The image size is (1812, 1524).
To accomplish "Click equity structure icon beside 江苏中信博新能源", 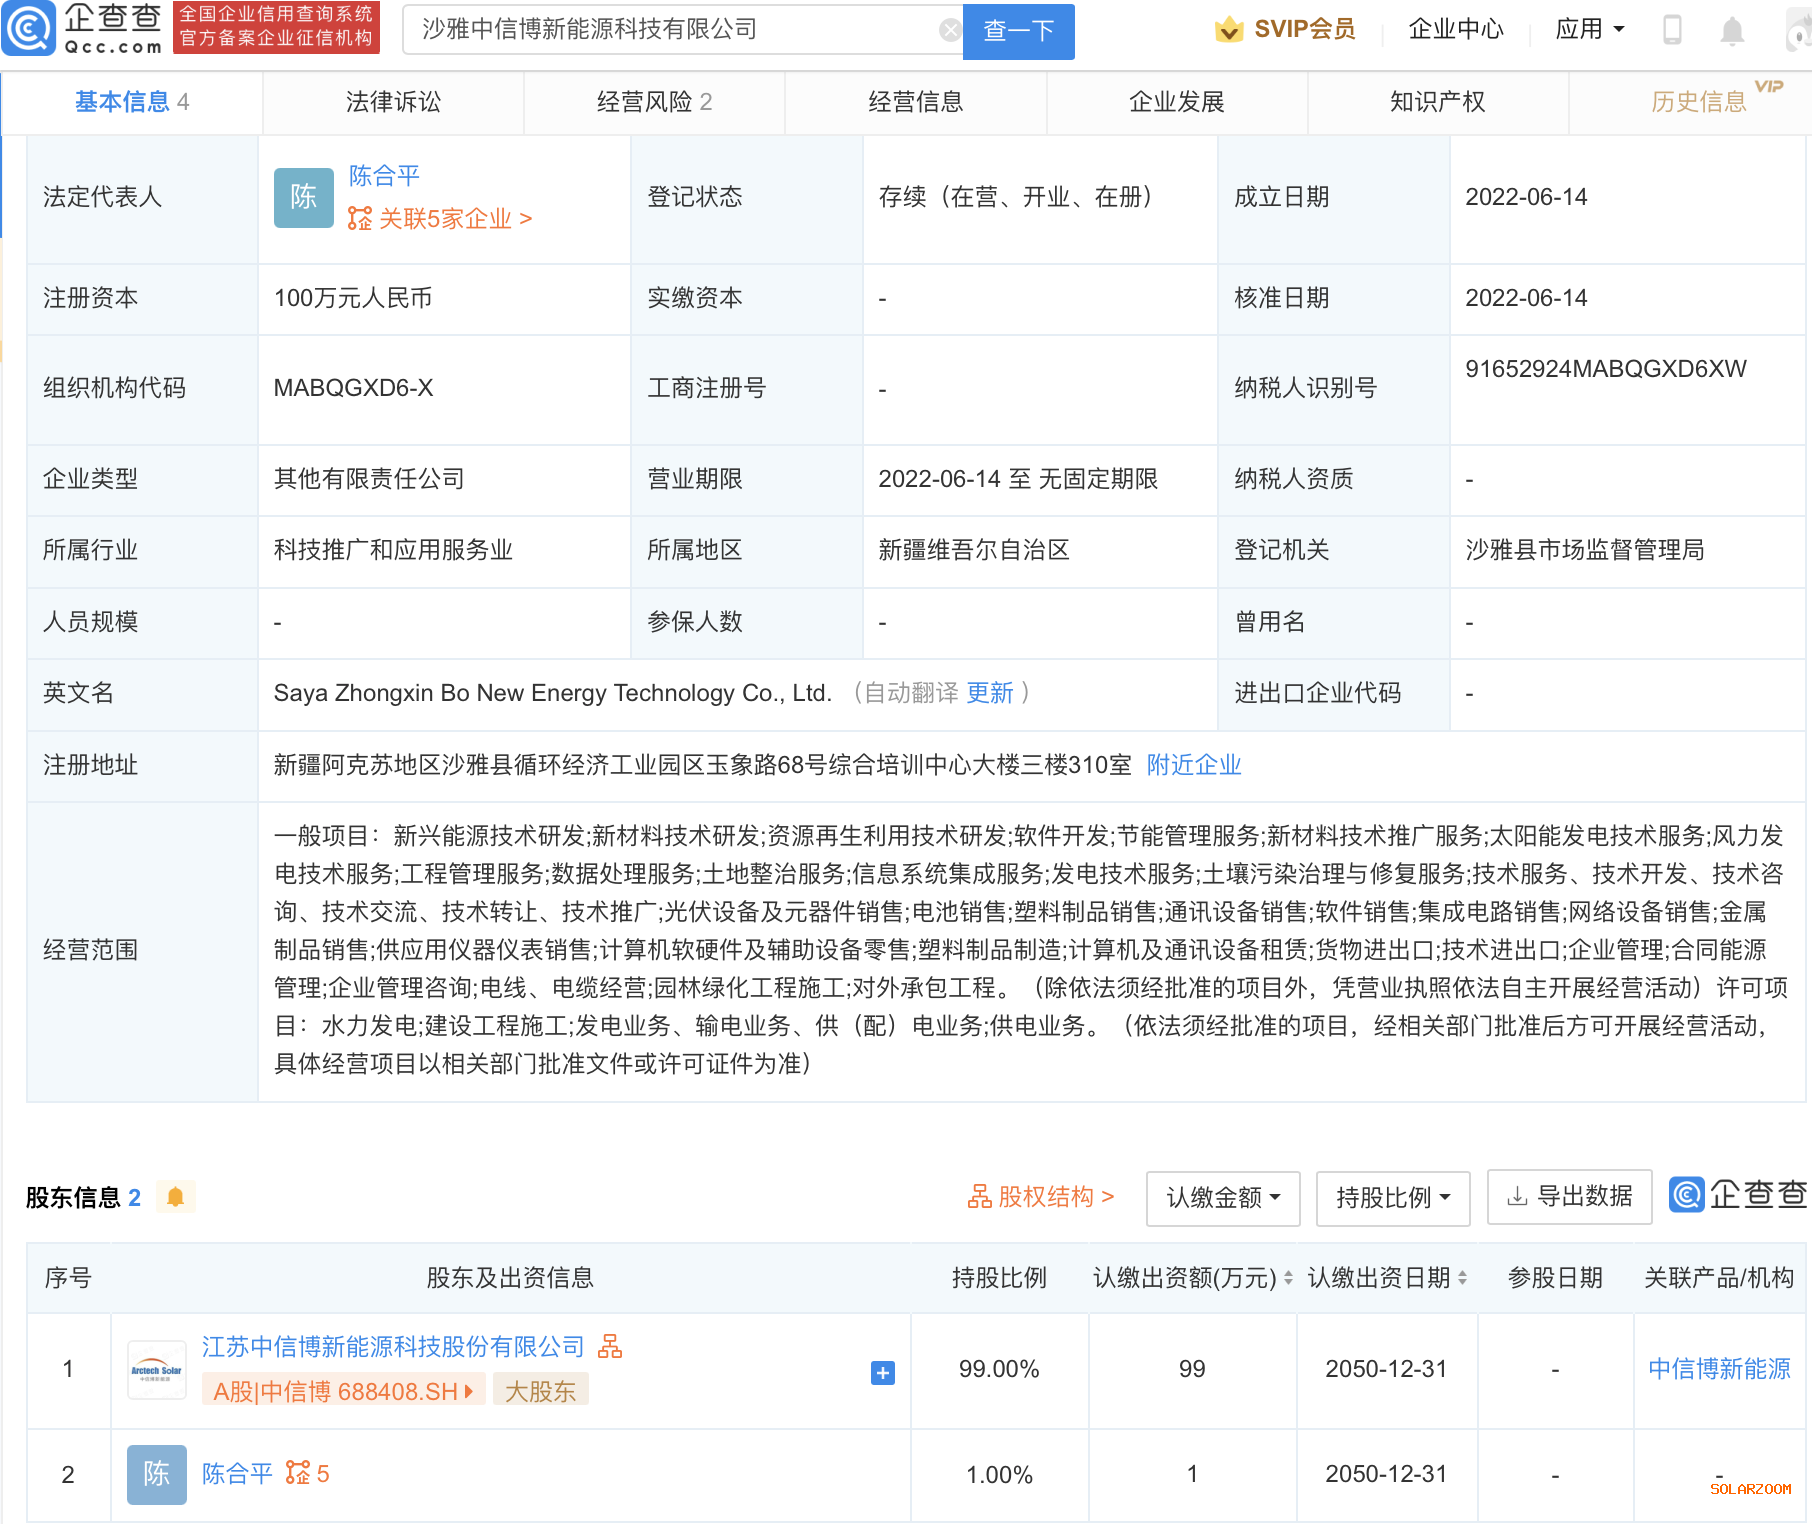I will [x=610, y=1347].
